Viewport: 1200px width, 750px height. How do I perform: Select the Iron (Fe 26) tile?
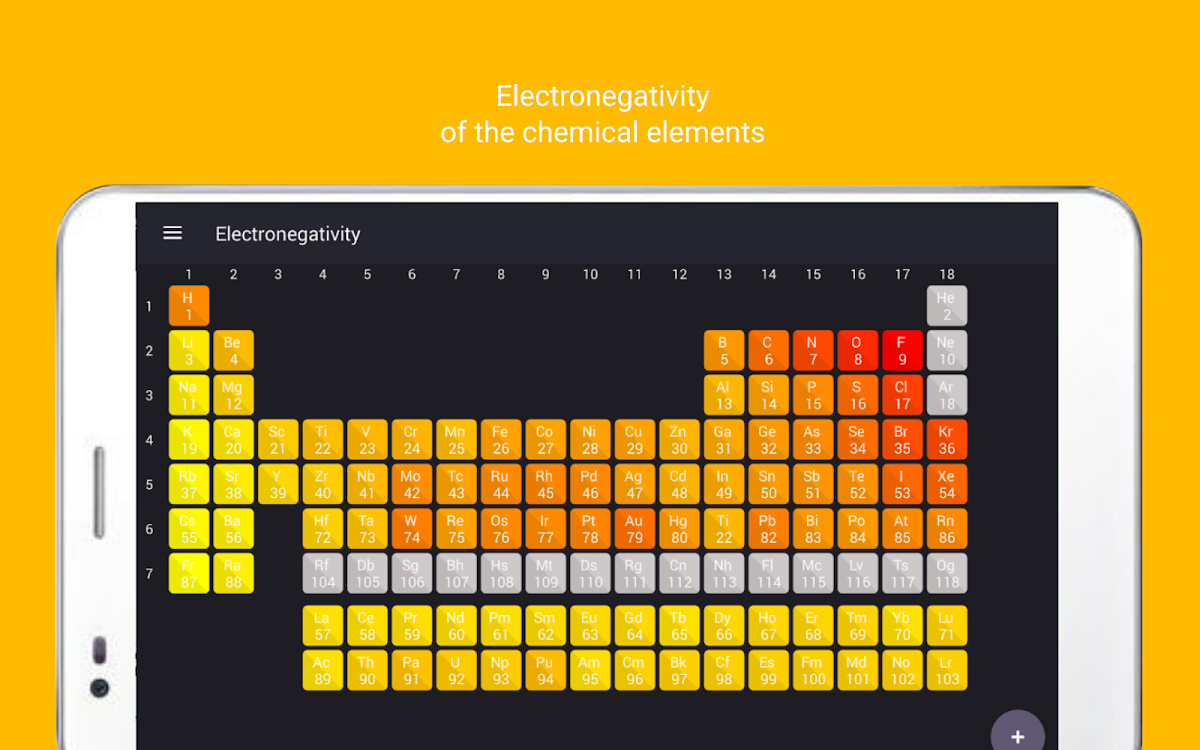pyautogui.click(x=500, y=440)
